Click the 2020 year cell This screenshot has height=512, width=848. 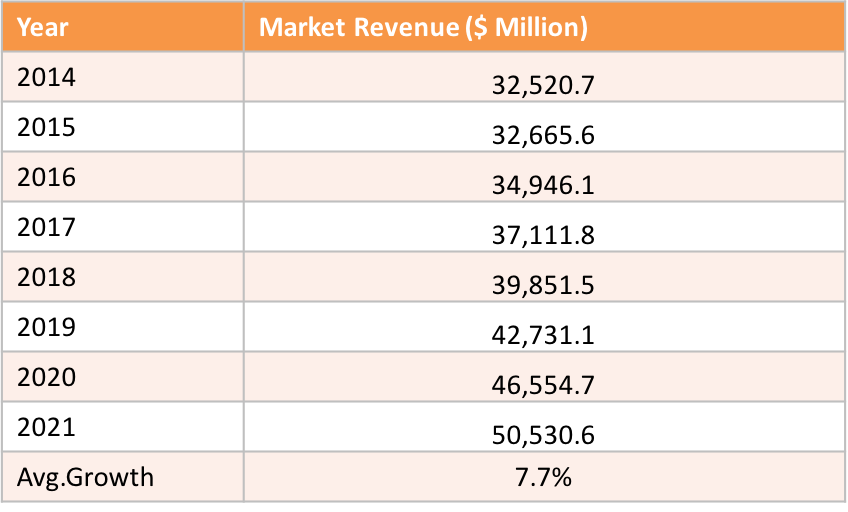pos(123,377)
